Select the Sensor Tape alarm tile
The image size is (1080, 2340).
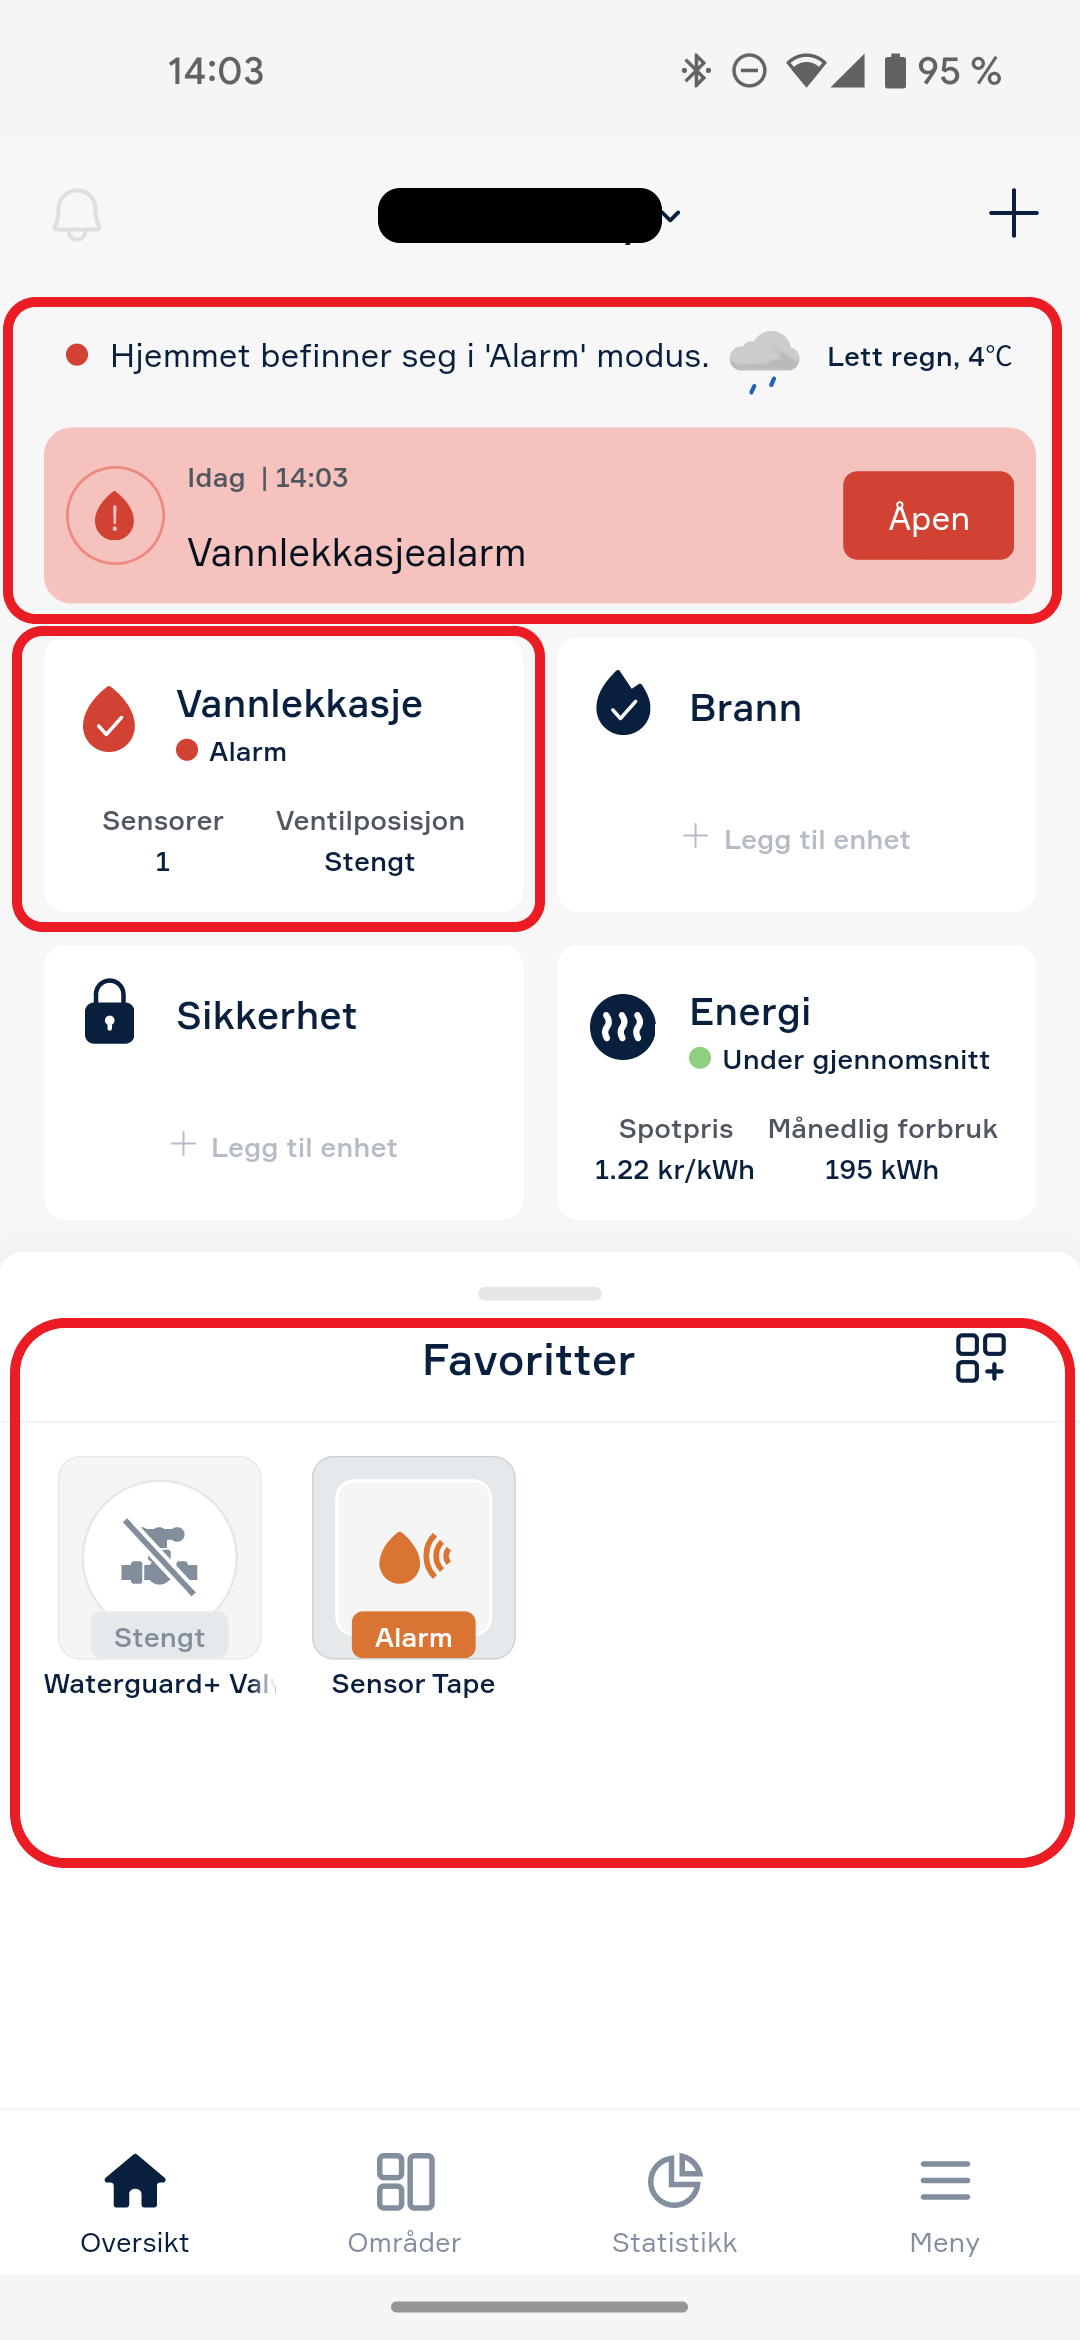[x=414, y=1557]
